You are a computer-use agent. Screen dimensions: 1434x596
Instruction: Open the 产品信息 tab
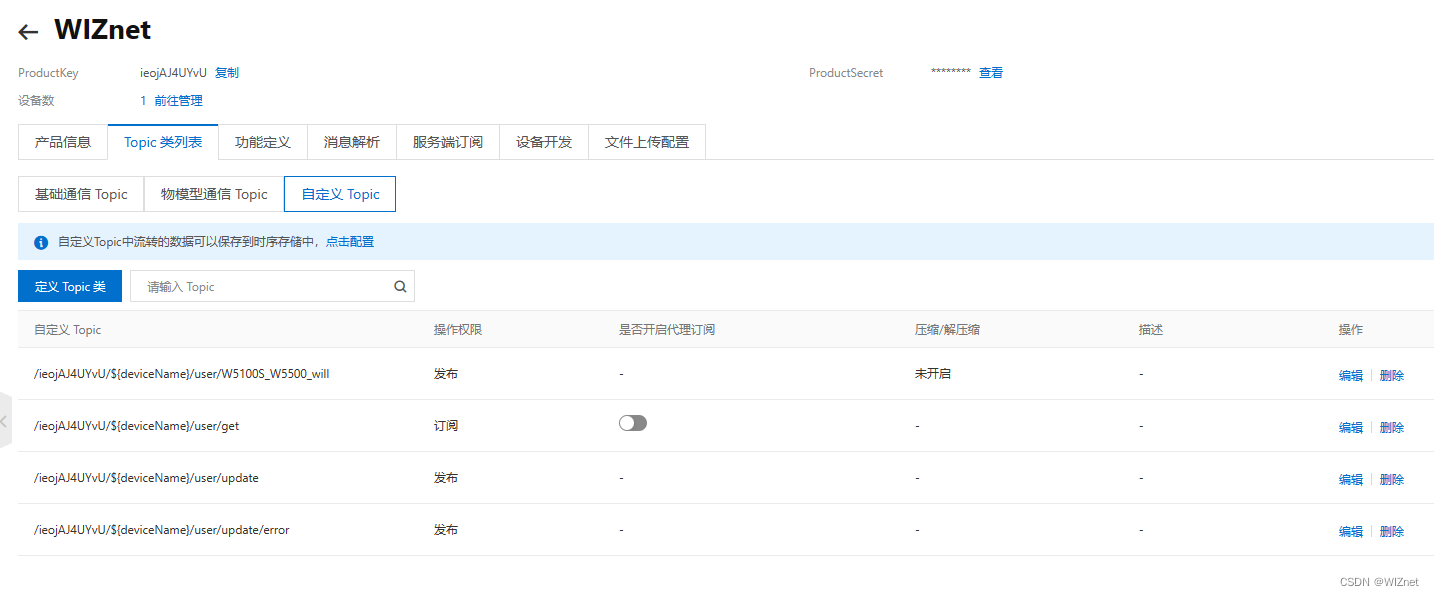coord(63,142)
